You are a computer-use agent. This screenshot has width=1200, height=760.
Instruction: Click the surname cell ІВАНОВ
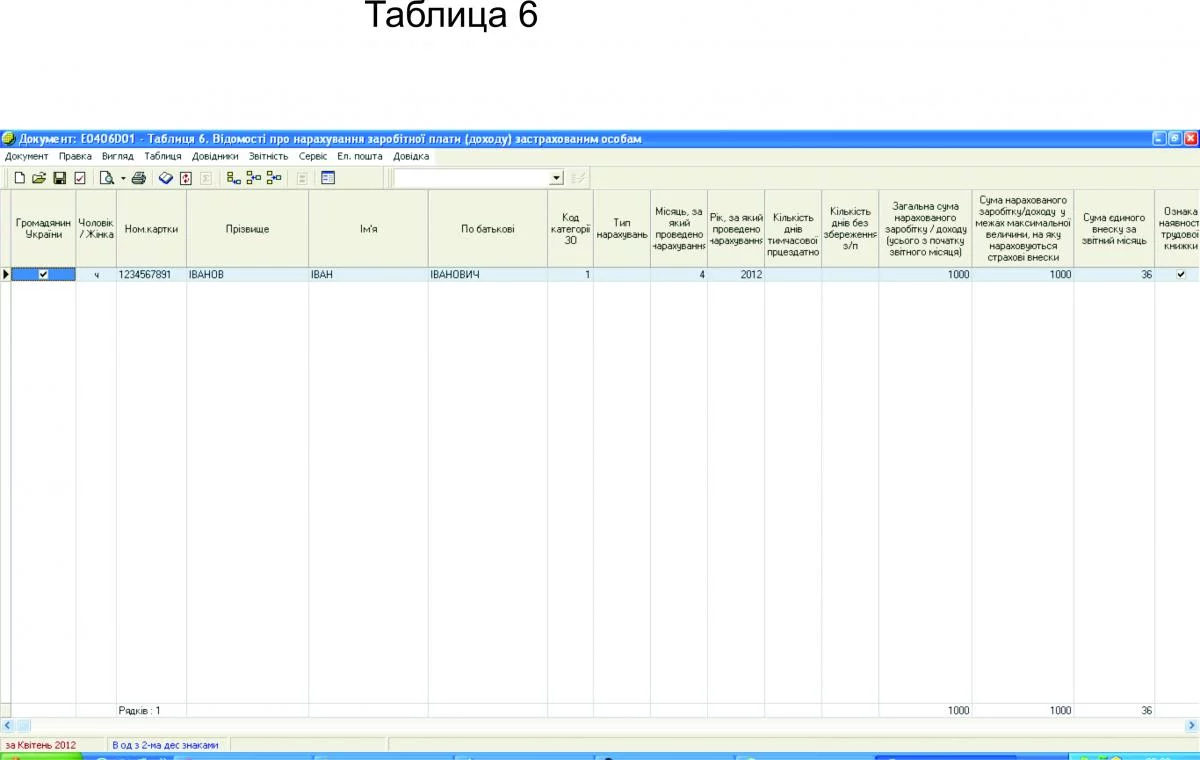247,274
